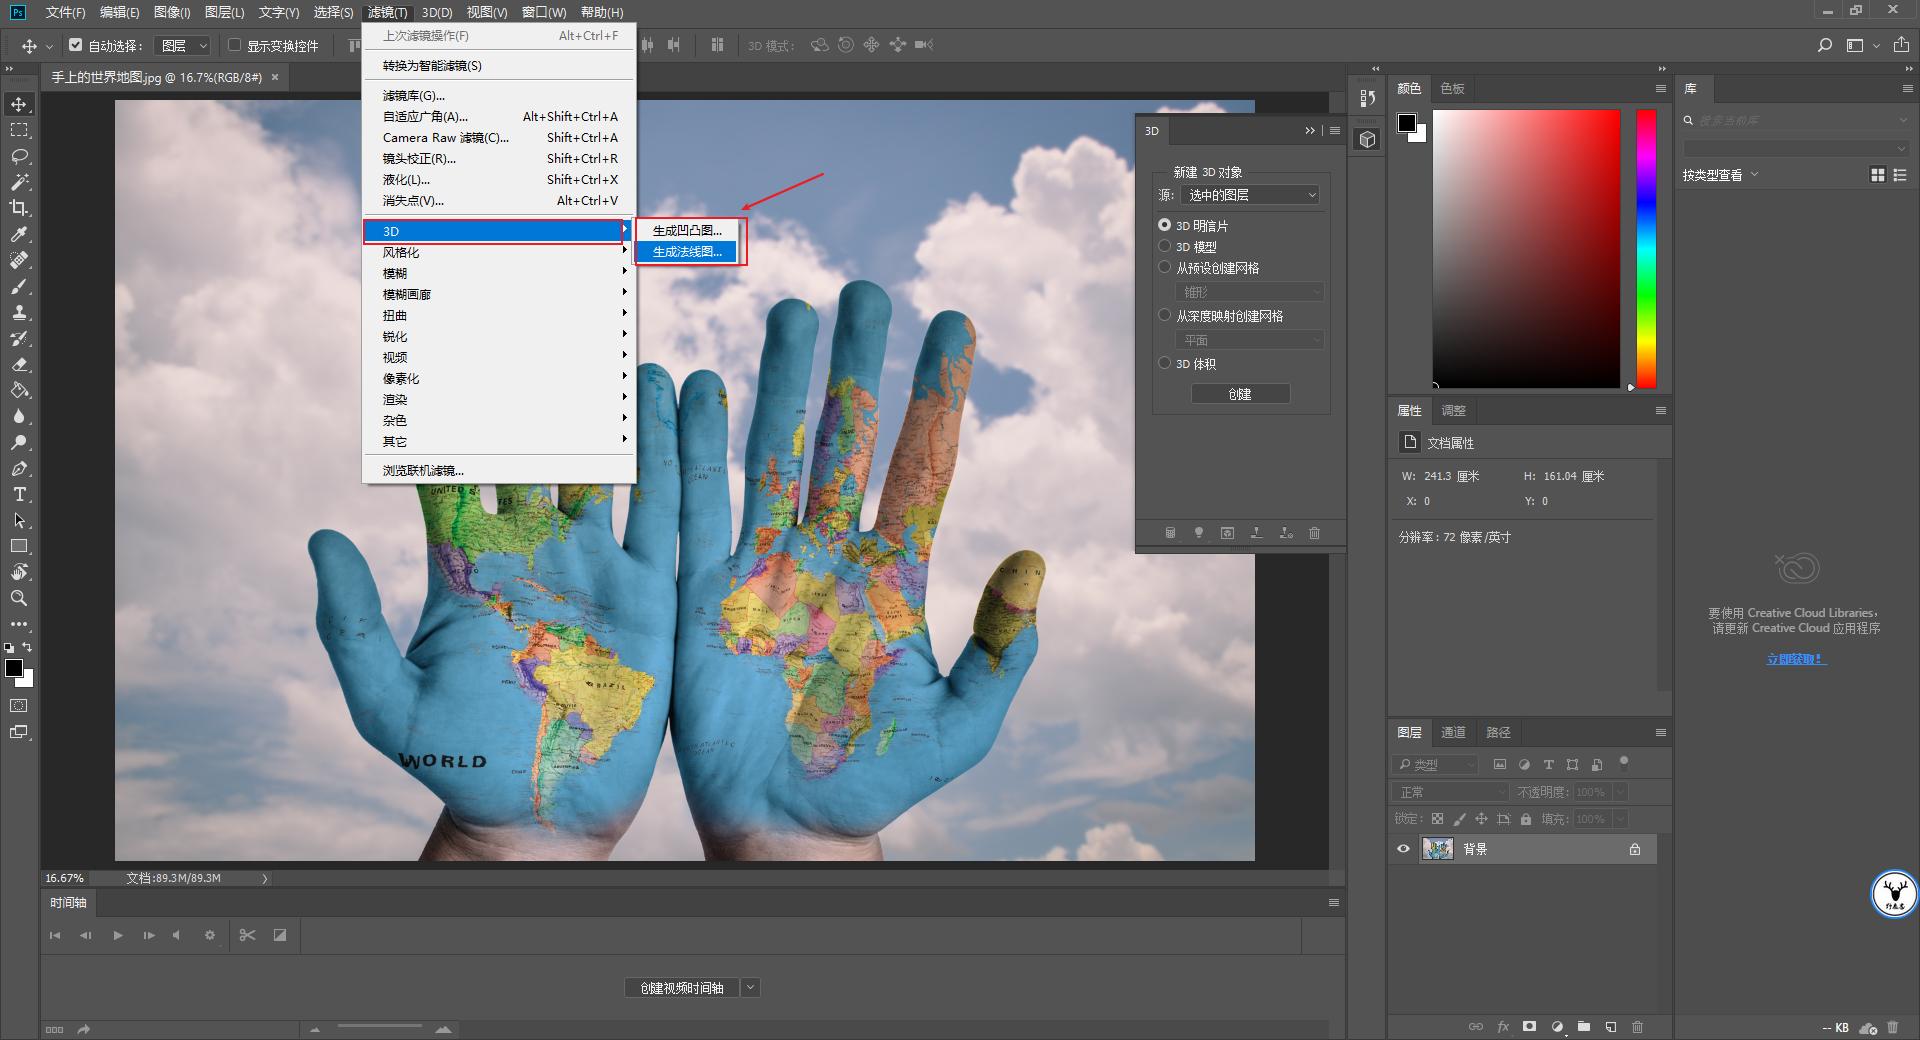Click the 立即获取 link in the Libraries panel
Viewport: 1920px width, 1040px height.
(1795, 658)
